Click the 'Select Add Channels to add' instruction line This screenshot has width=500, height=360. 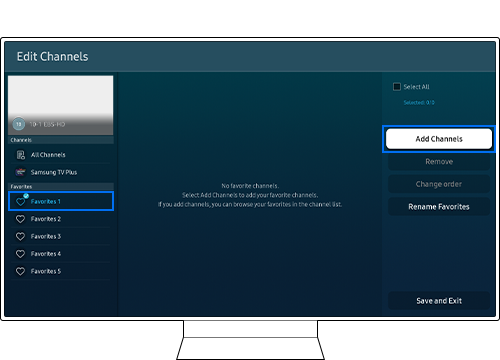(250, 195)
